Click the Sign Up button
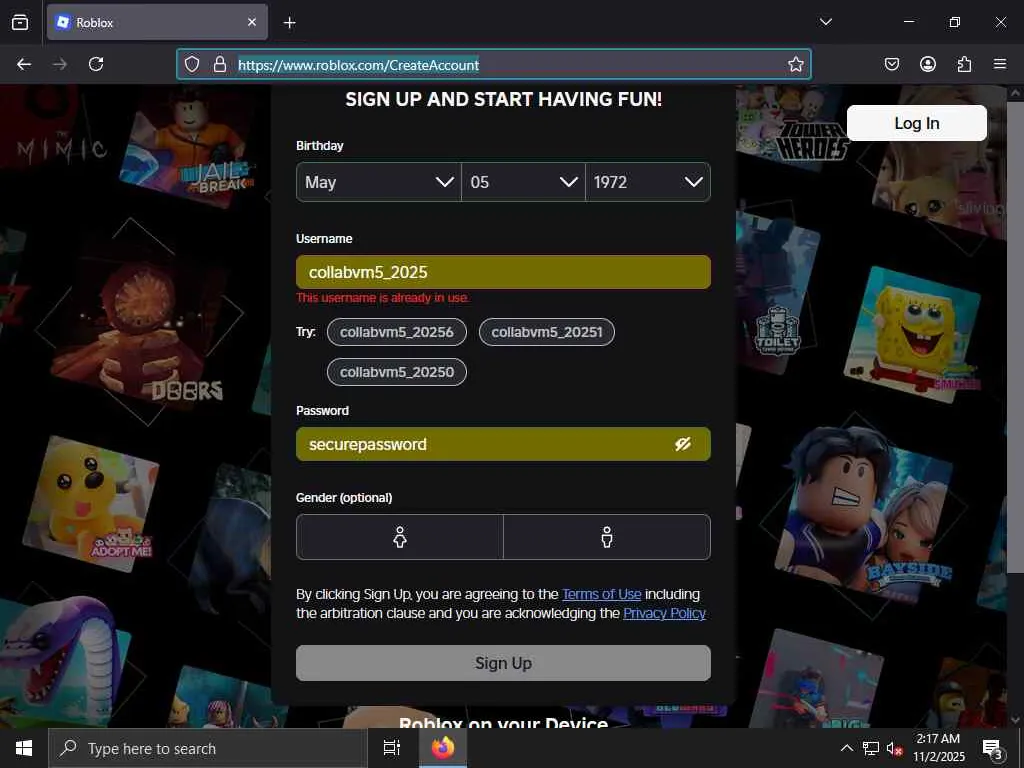Viewport: 1024px width, 768px height. tap(503, 663)
